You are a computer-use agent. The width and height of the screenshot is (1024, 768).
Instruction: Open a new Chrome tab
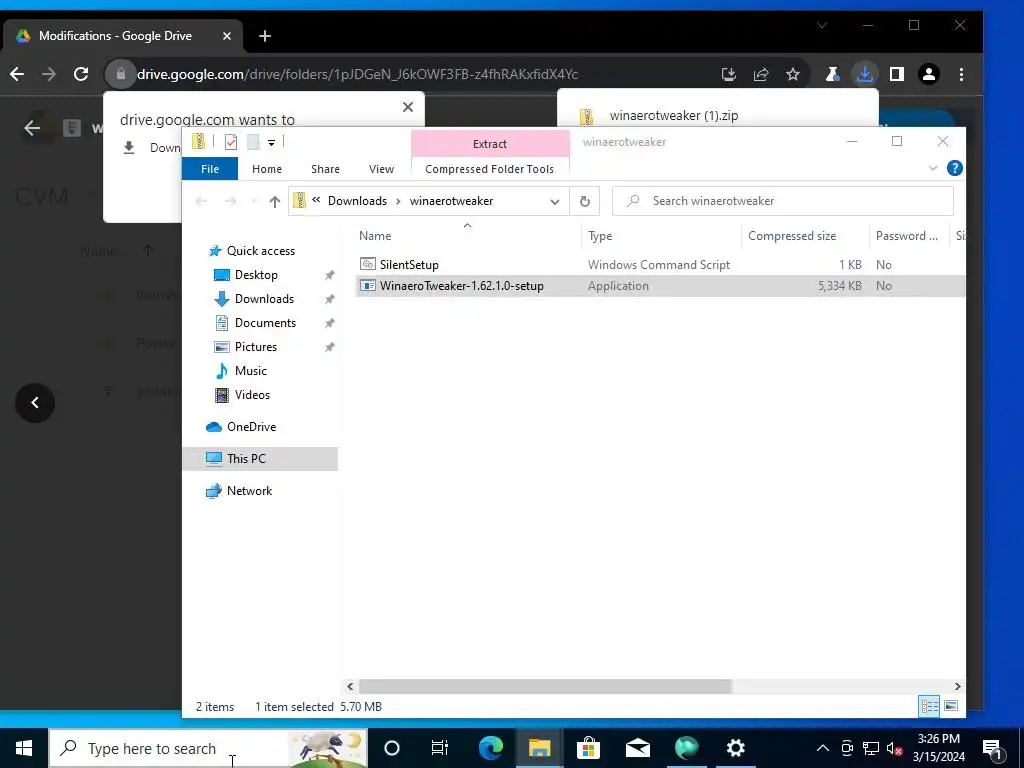264,36
